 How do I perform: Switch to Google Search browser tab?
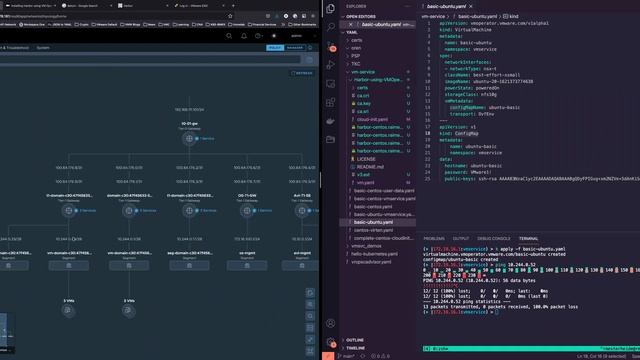pyautogui.click(x=86, y=6)
